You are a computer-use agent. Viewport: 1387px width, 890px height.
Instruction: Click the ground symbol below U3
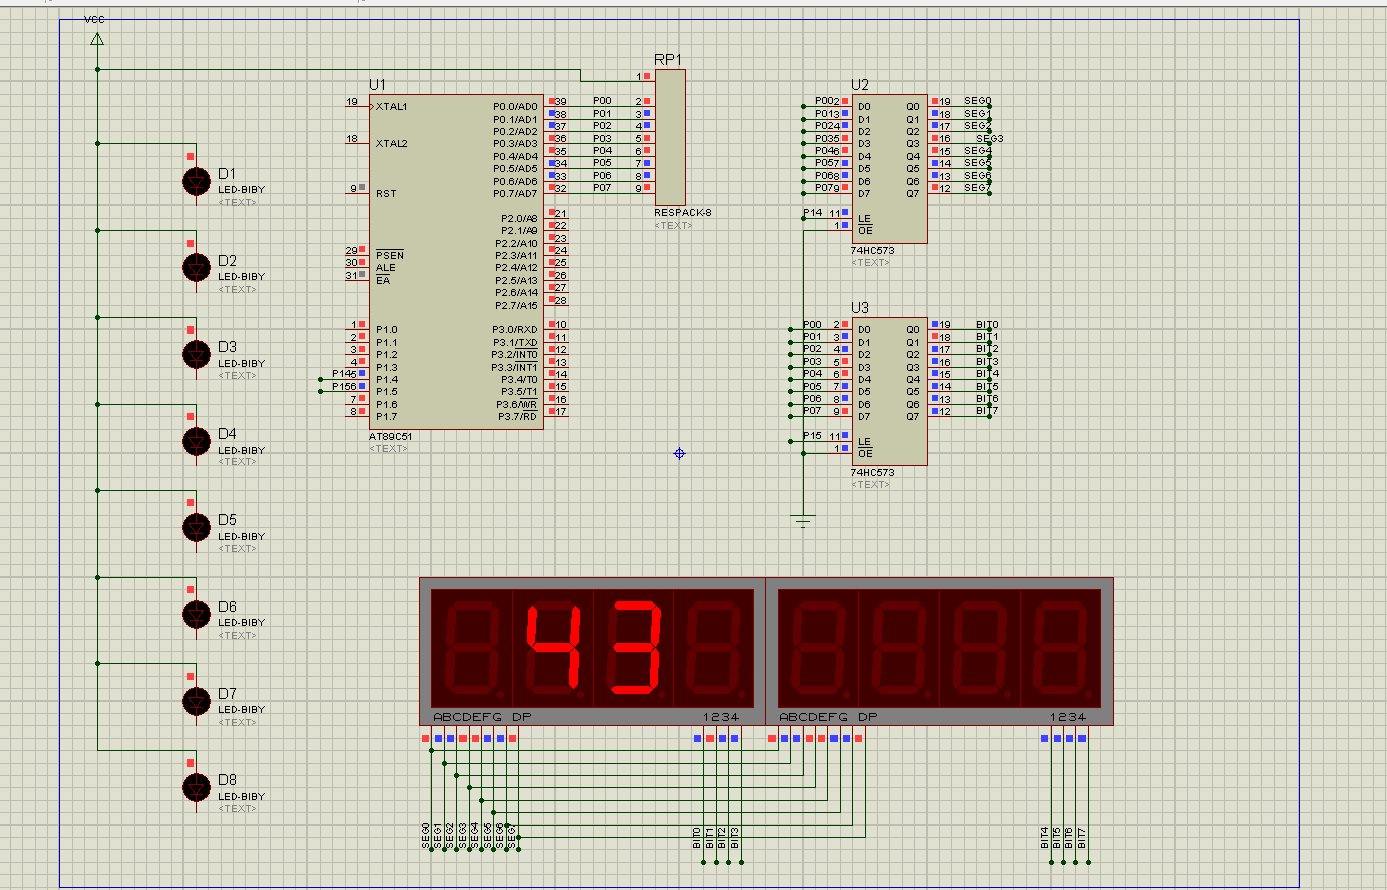(803, 521)
